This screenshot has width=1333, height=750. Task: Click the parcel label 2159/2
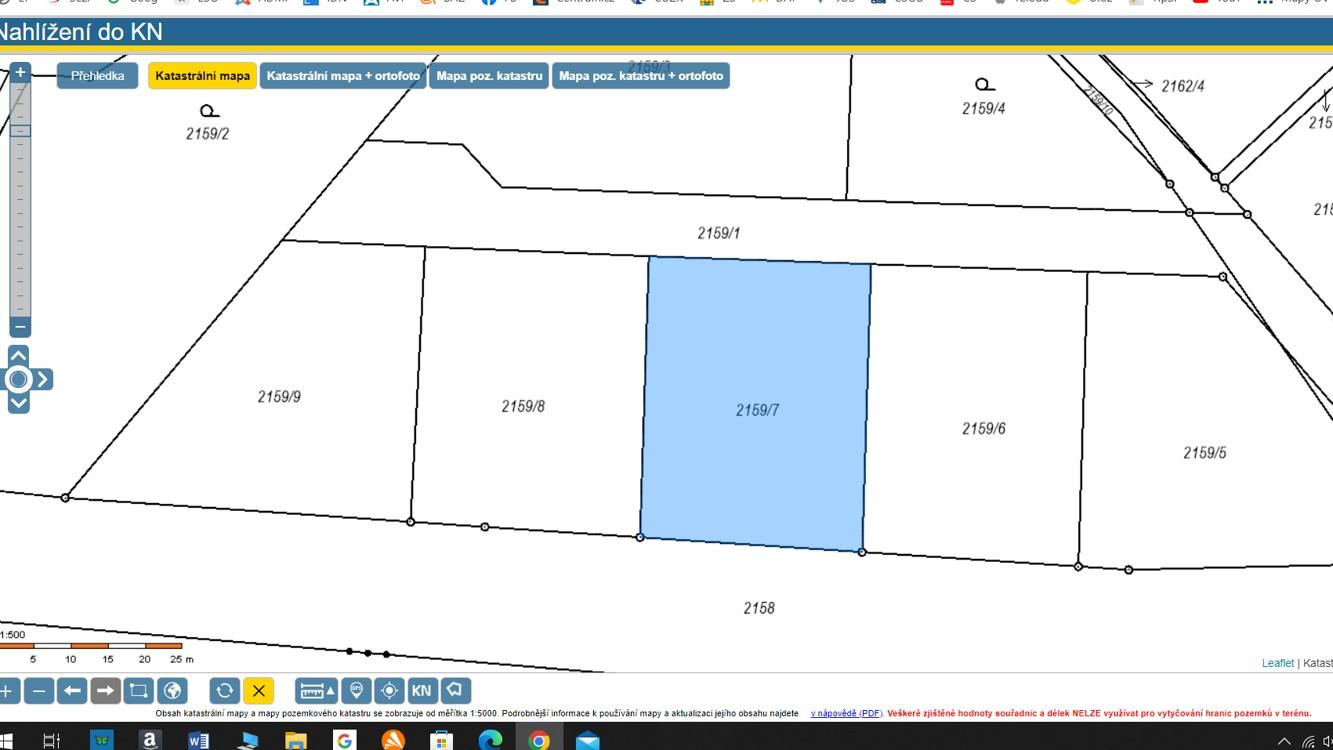tap(207, 133)
